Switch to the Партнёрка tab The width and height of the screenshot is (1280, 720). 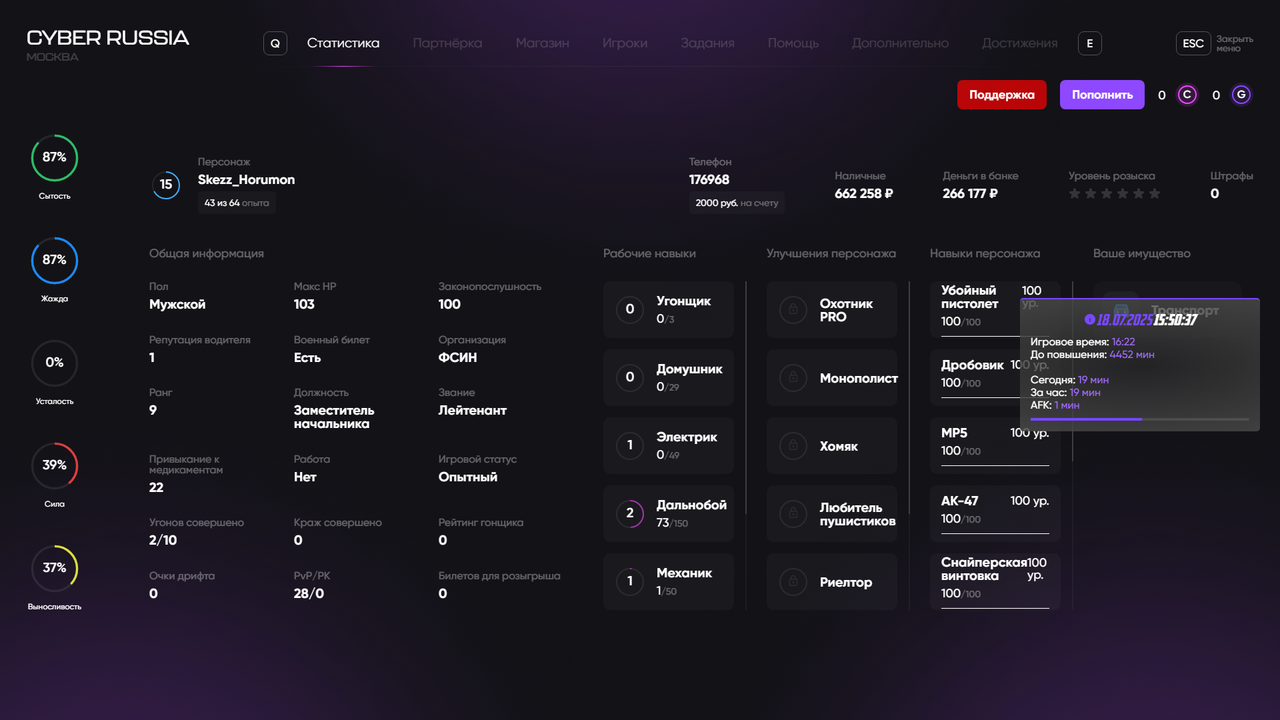pos(447,43)
